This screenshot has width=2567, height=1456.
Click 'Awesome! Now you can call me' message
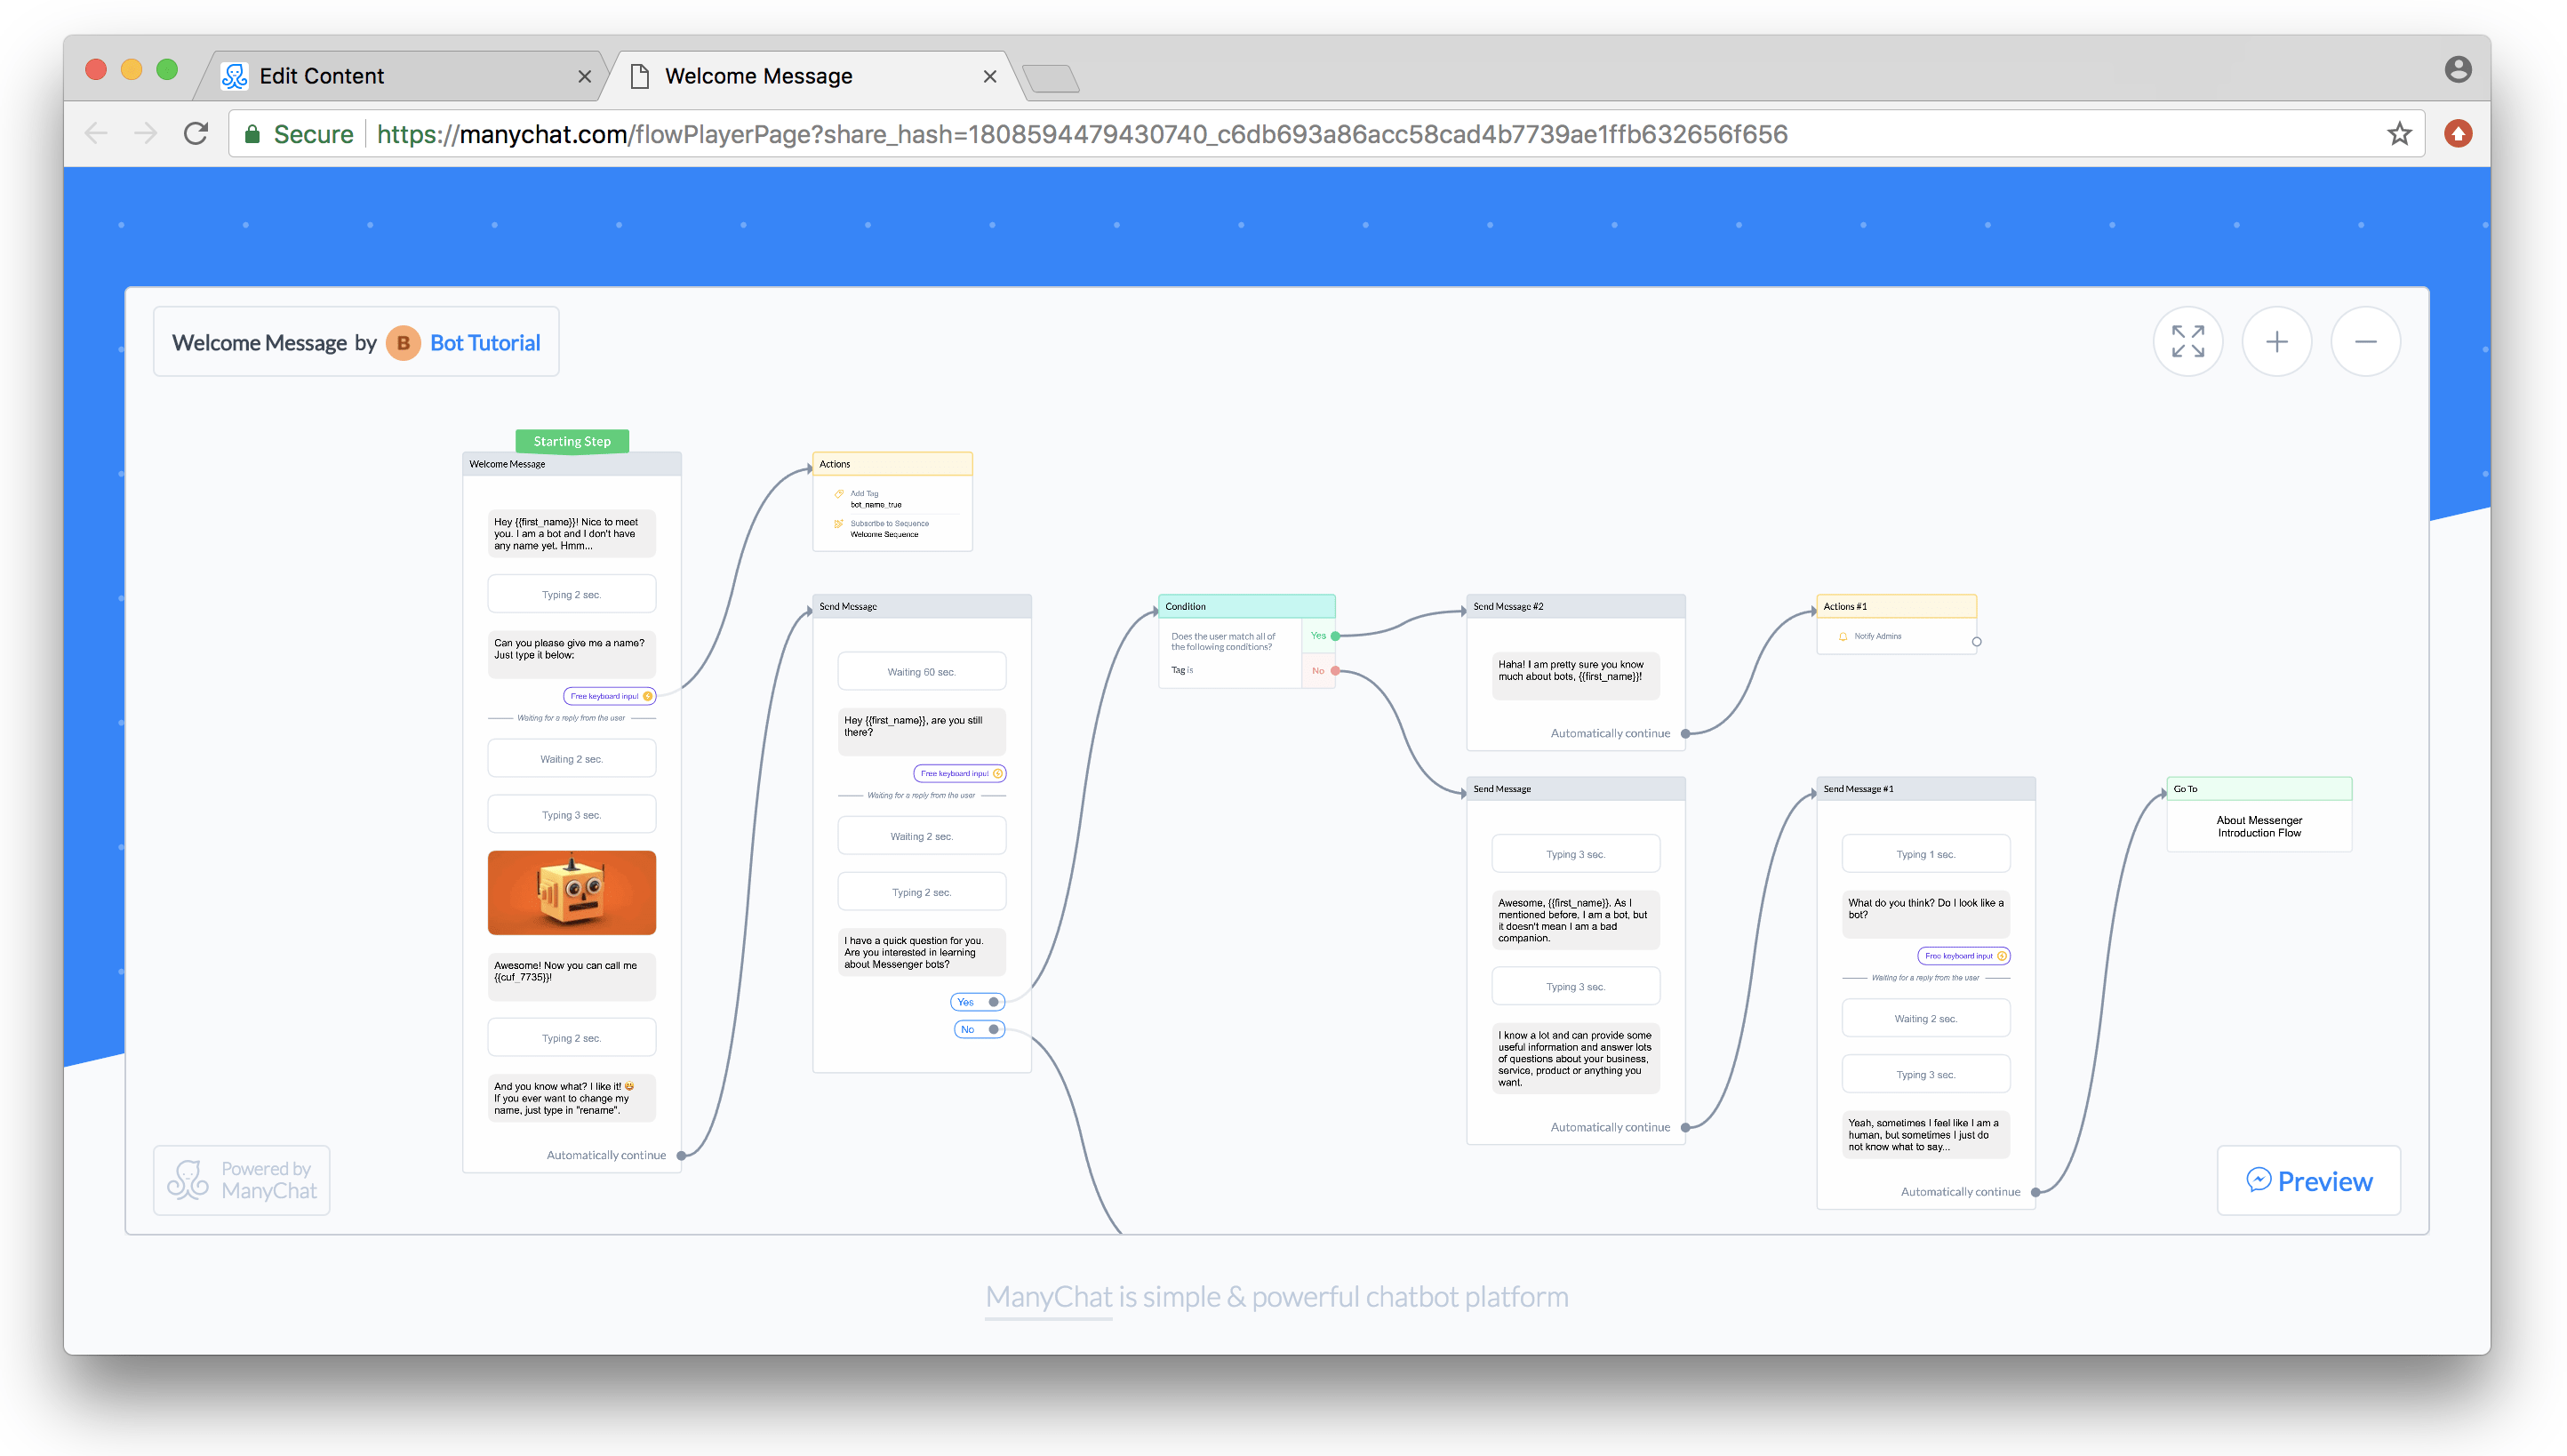(x=572, y=977)
